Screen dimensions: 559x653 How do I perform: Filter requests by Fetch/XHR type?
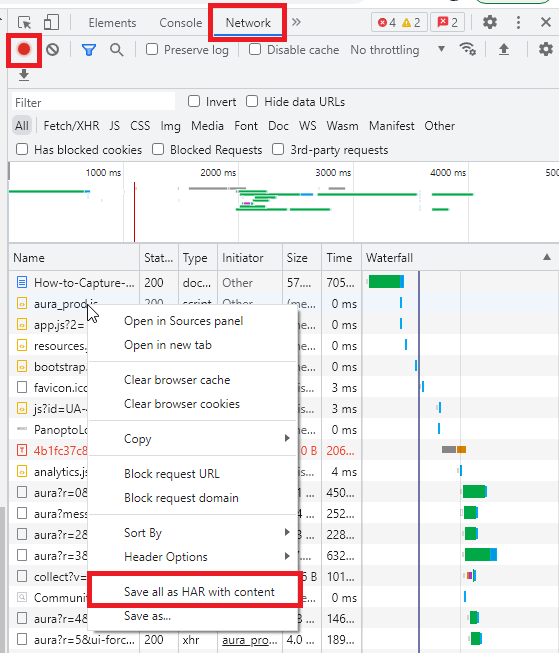pyautogui.click(x=72, y=126)
